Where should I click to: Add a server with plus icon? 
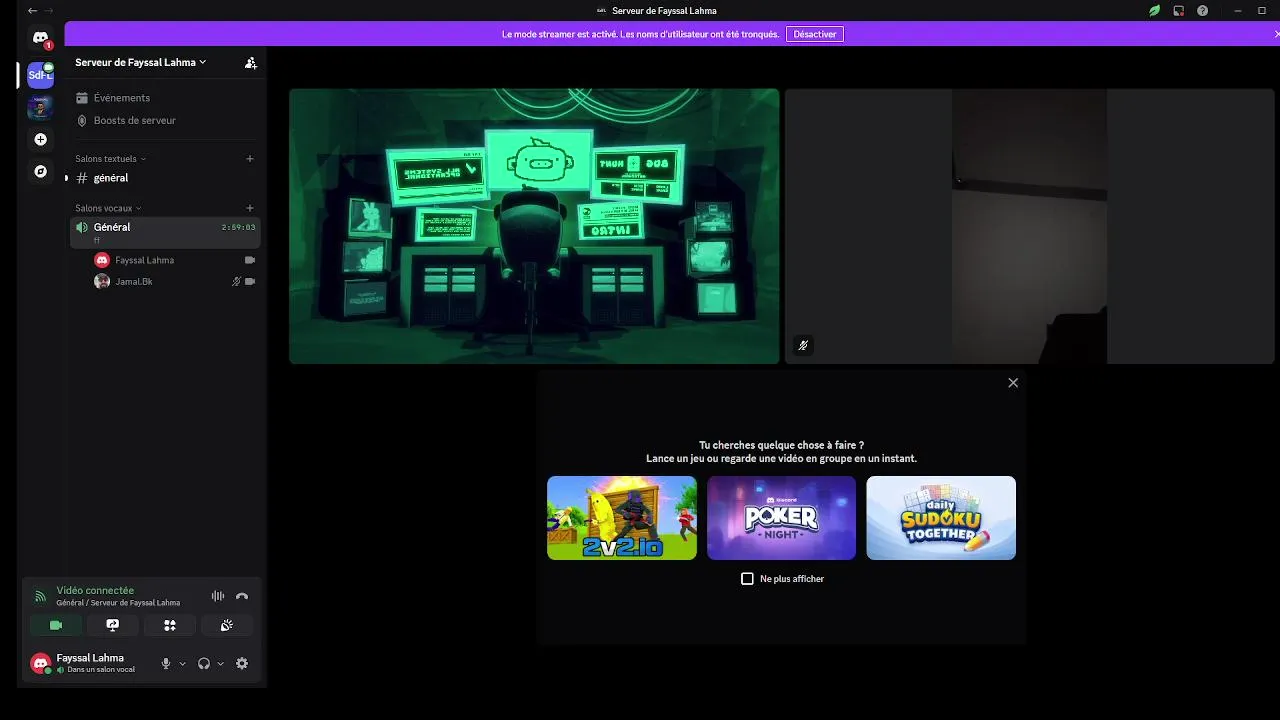tap(41, 139)
